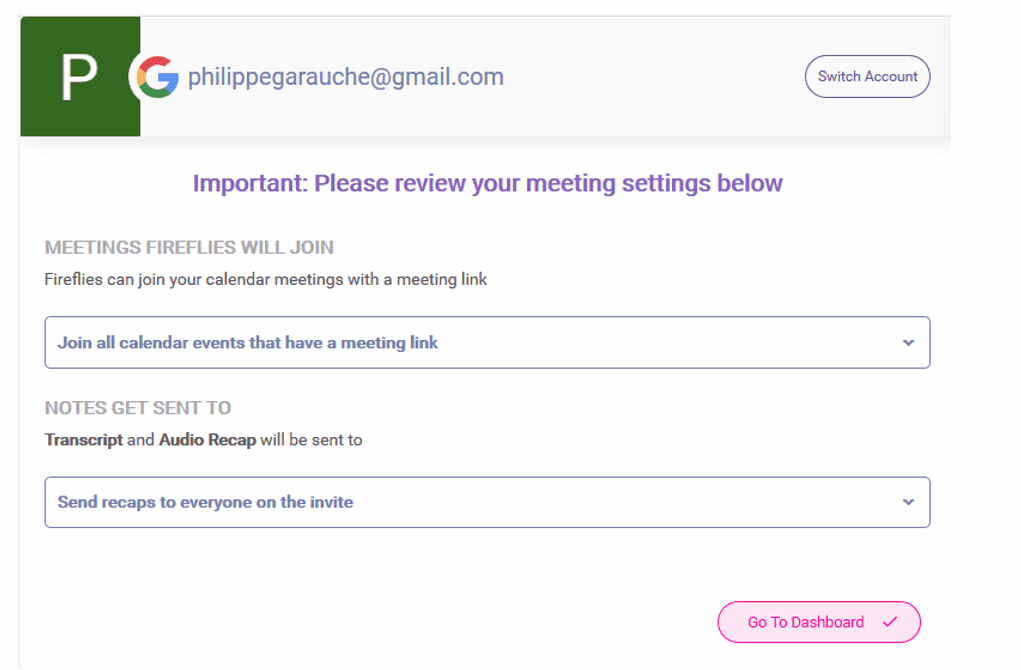Viewport: 1021px width, 670px height.
Task: Click the checkmark icon in Go To Dashboard
Action: 889,622
